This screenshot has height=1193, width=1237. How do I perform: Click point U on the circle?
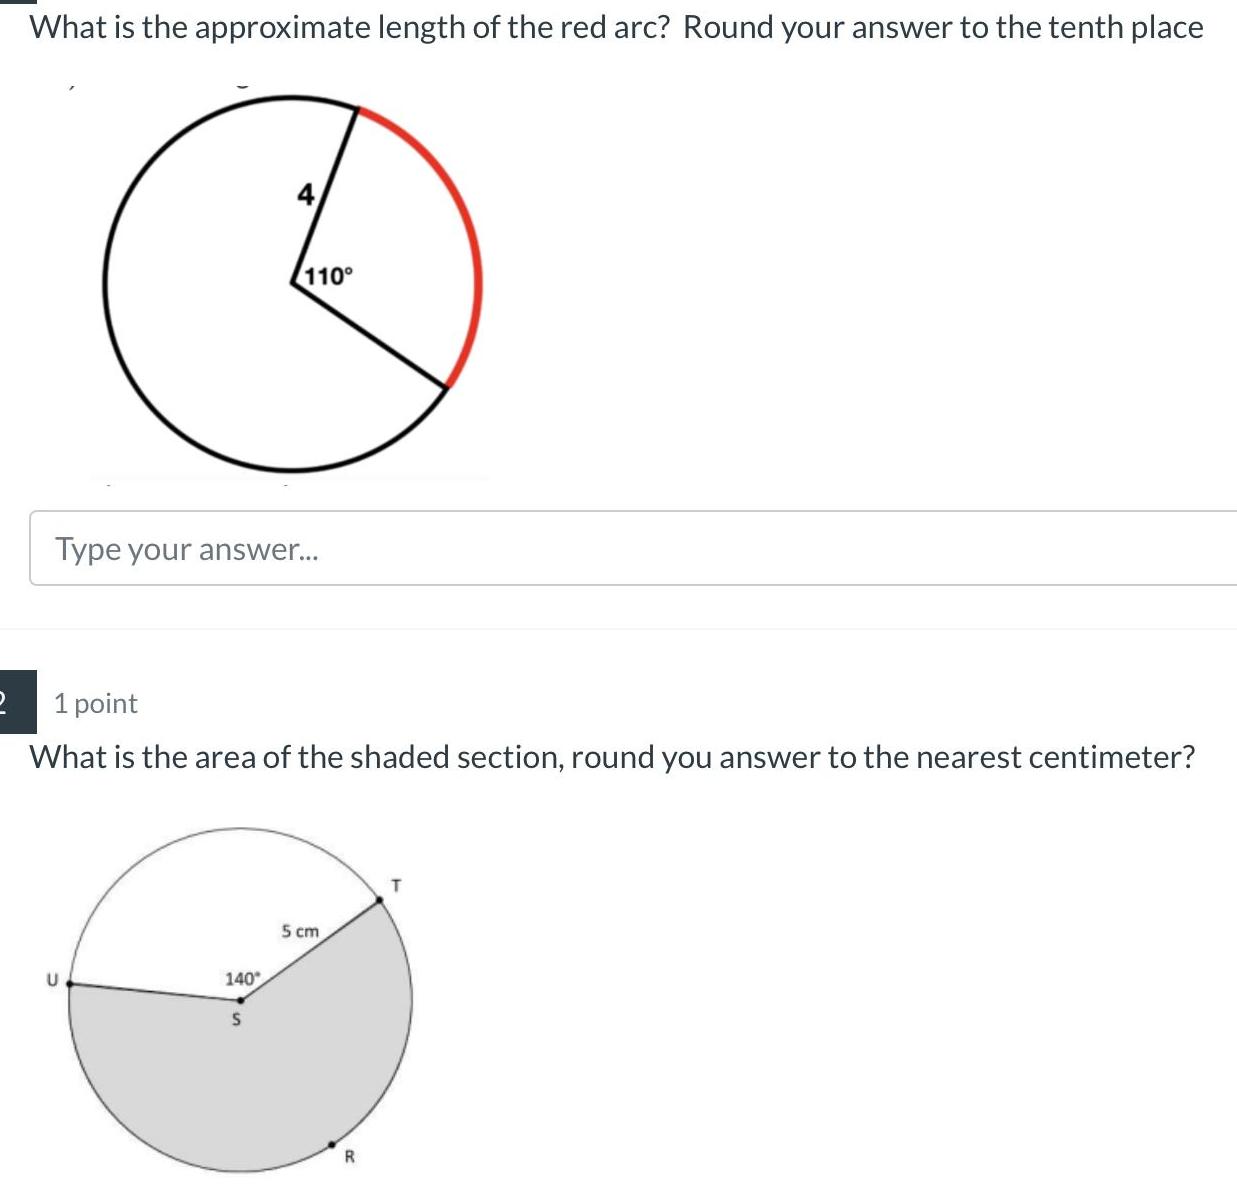coord(70,984)
